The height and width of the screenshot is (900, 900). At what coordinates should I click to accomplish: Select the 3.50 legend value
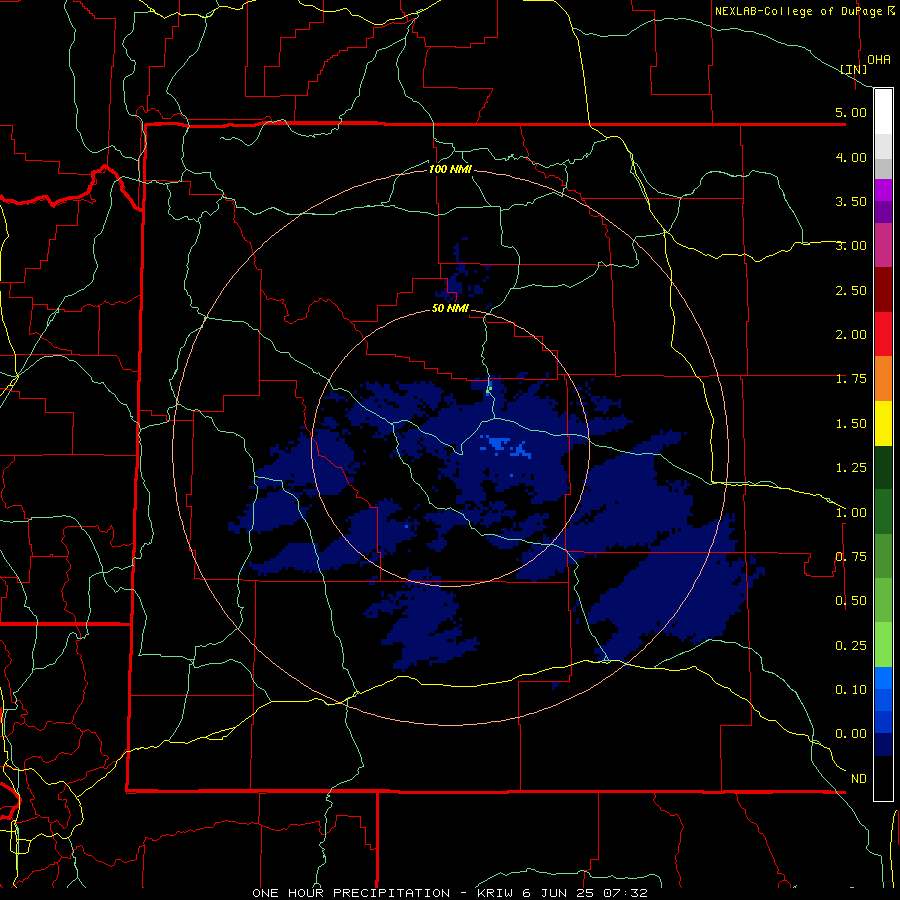pyautogui.click(x=851, y=201)
